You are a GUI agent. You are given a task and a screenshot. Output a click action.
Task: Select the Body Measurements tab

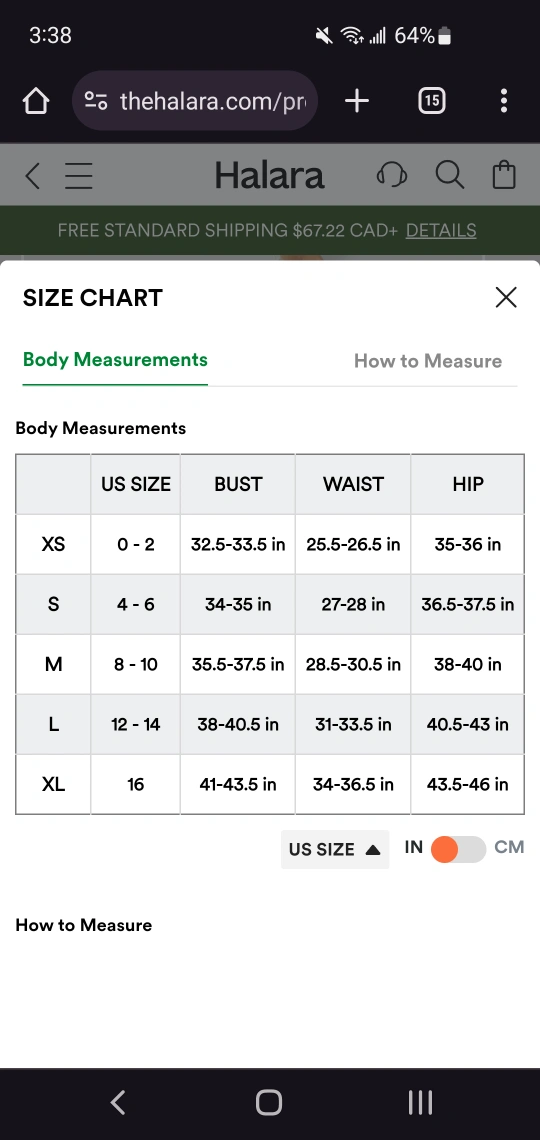click(115, 360)
